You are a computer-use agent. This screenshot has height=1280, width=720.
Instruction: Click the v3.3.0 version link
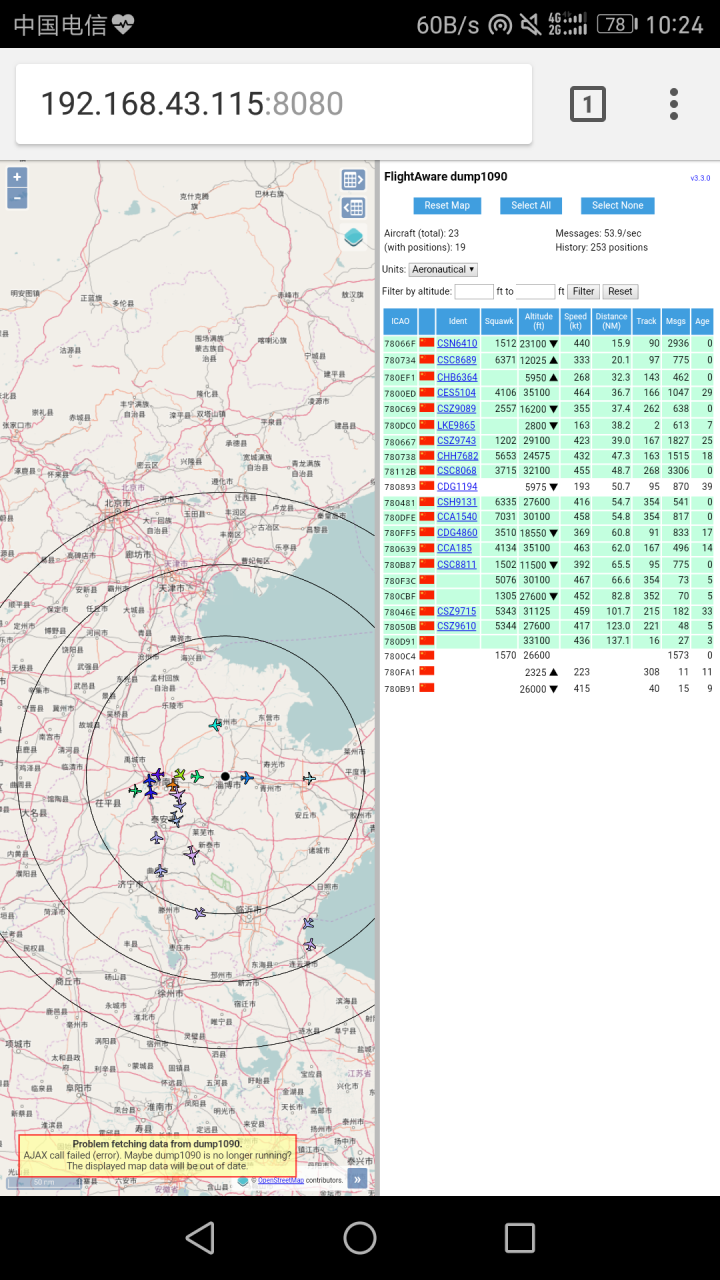tap(700, 178)
